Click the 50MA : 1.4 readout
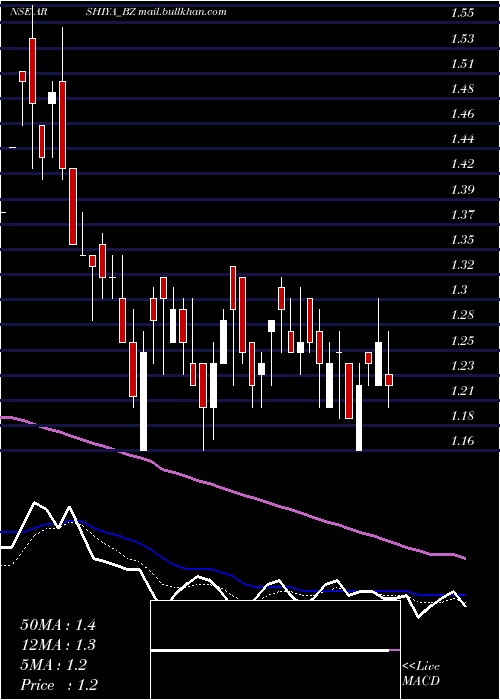 click(58, 624)
